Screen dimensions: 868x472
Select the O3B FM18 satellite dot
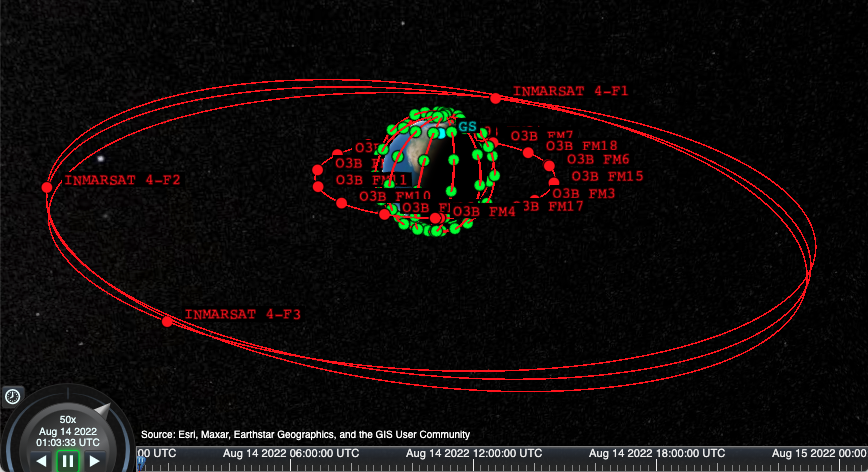pyautogui.click(x=528, y=152)
